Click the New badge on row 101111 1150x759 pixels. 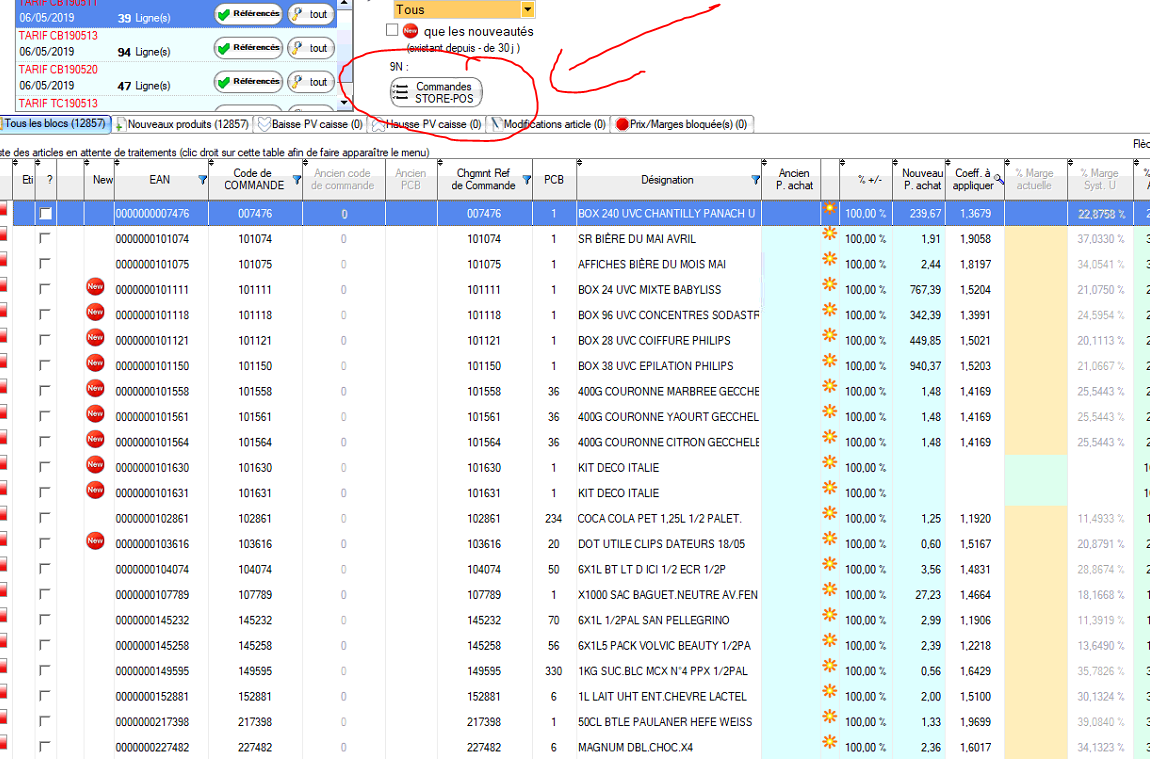[x=95, y=290]
